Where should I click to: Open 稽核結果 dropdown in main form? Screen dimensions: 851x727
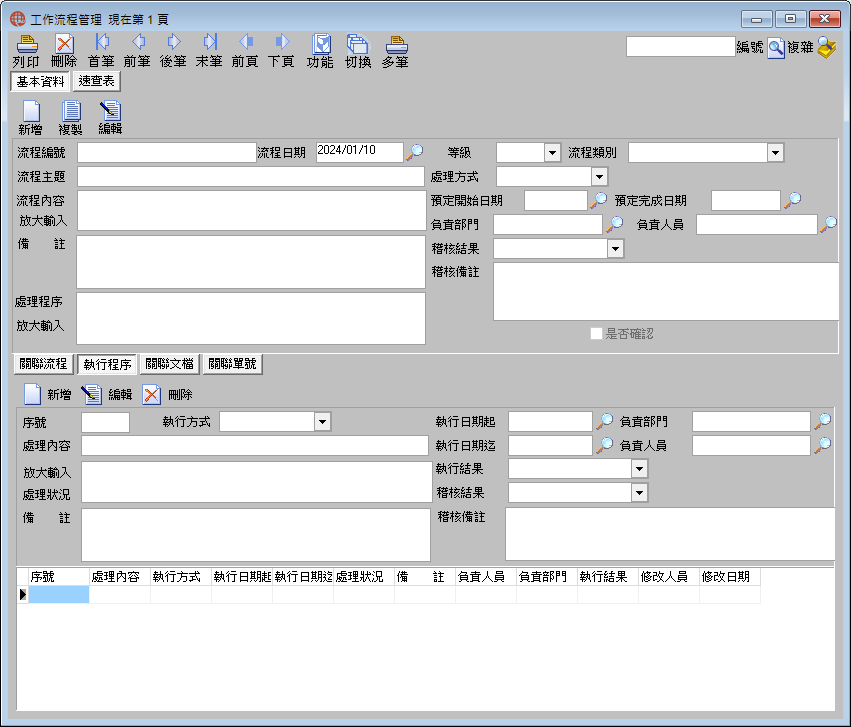pyautogui.click(x=615, y=249)
